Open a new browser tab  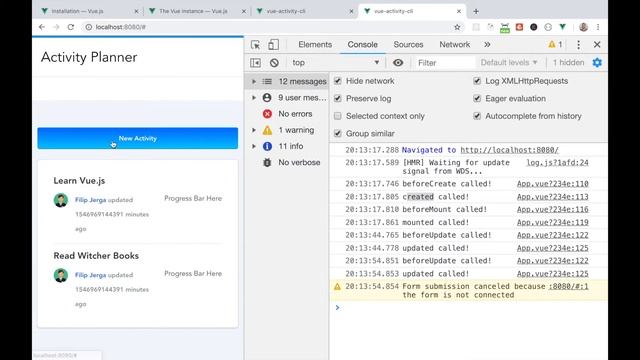(x=476, y=11)
